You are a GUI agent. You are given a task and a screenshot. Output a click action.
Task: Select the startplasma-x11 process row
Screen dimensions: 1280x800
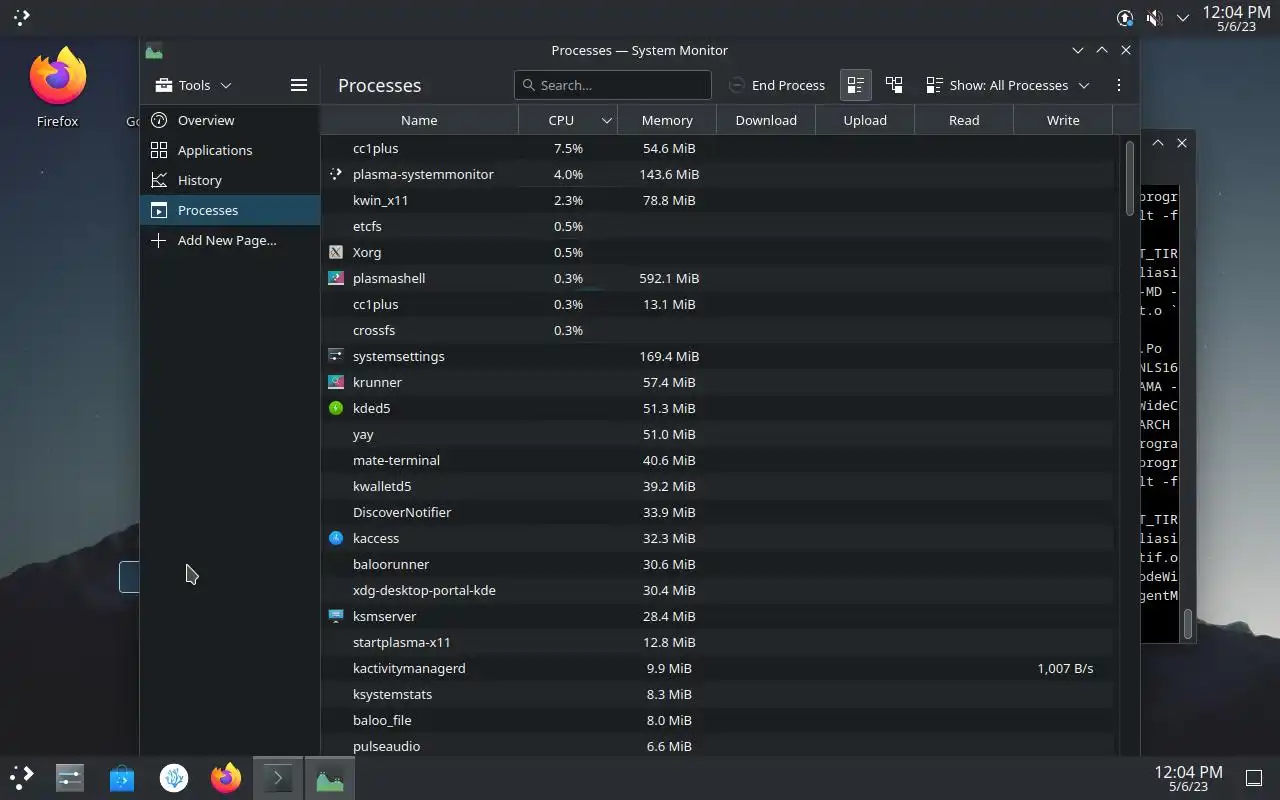point(716,642)
